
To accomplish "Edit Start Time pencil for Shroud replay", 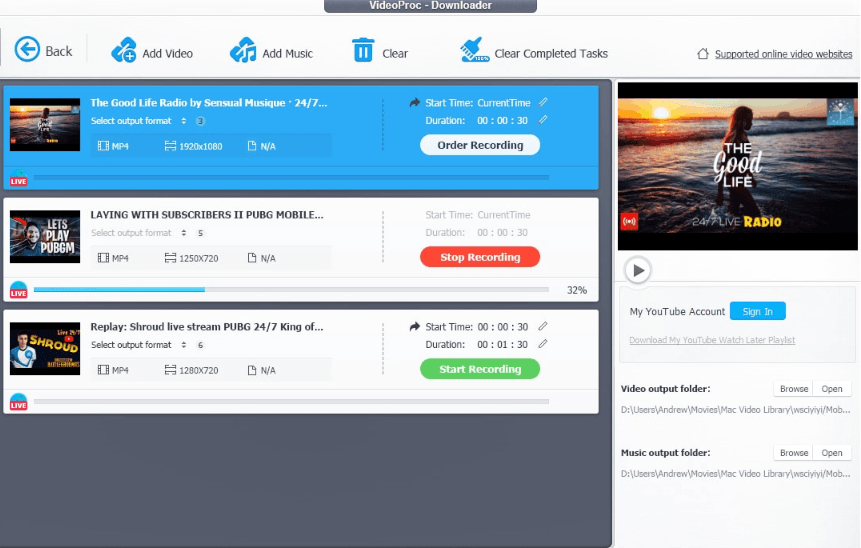I will click(543, 326).
